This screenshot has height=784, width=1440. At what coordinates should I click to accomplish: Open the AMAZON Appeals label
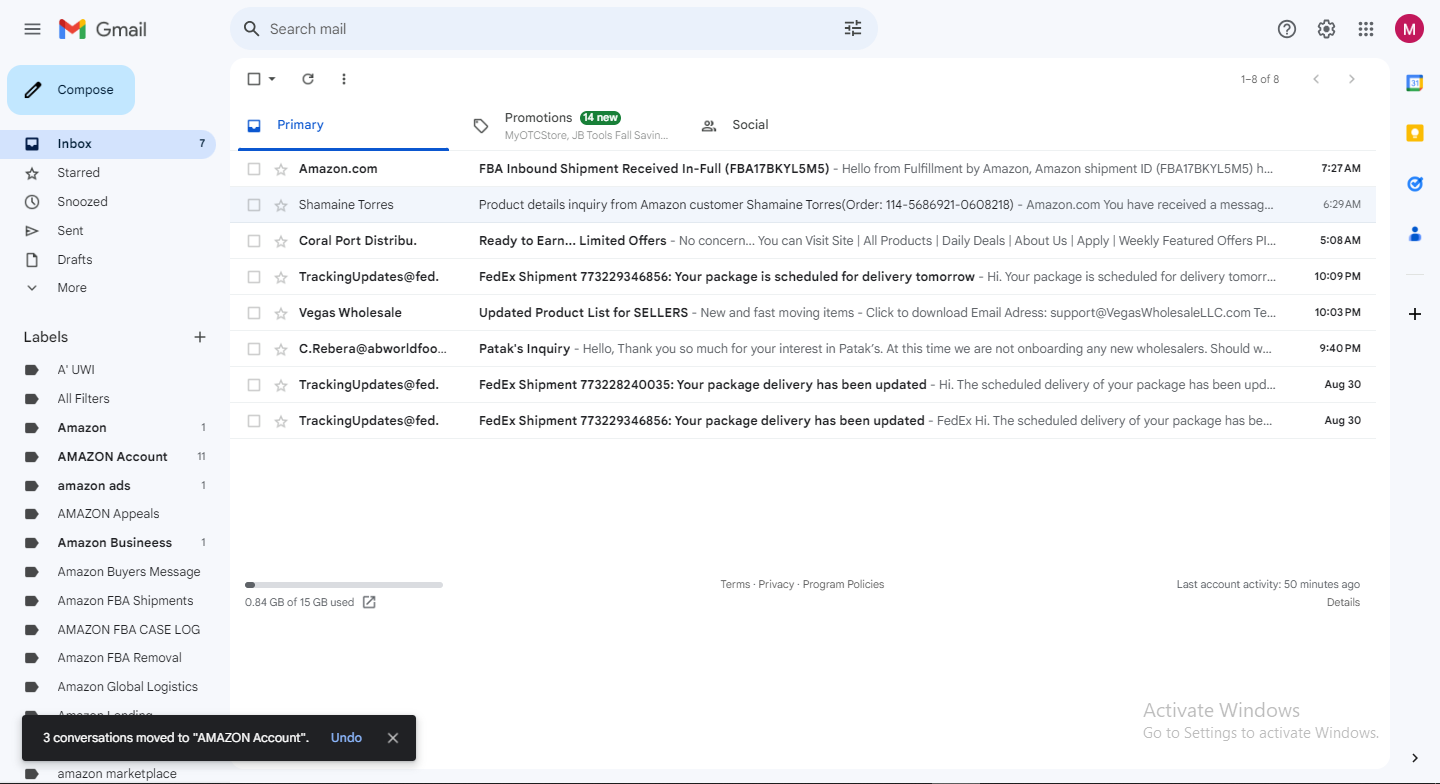pos(108,514)
